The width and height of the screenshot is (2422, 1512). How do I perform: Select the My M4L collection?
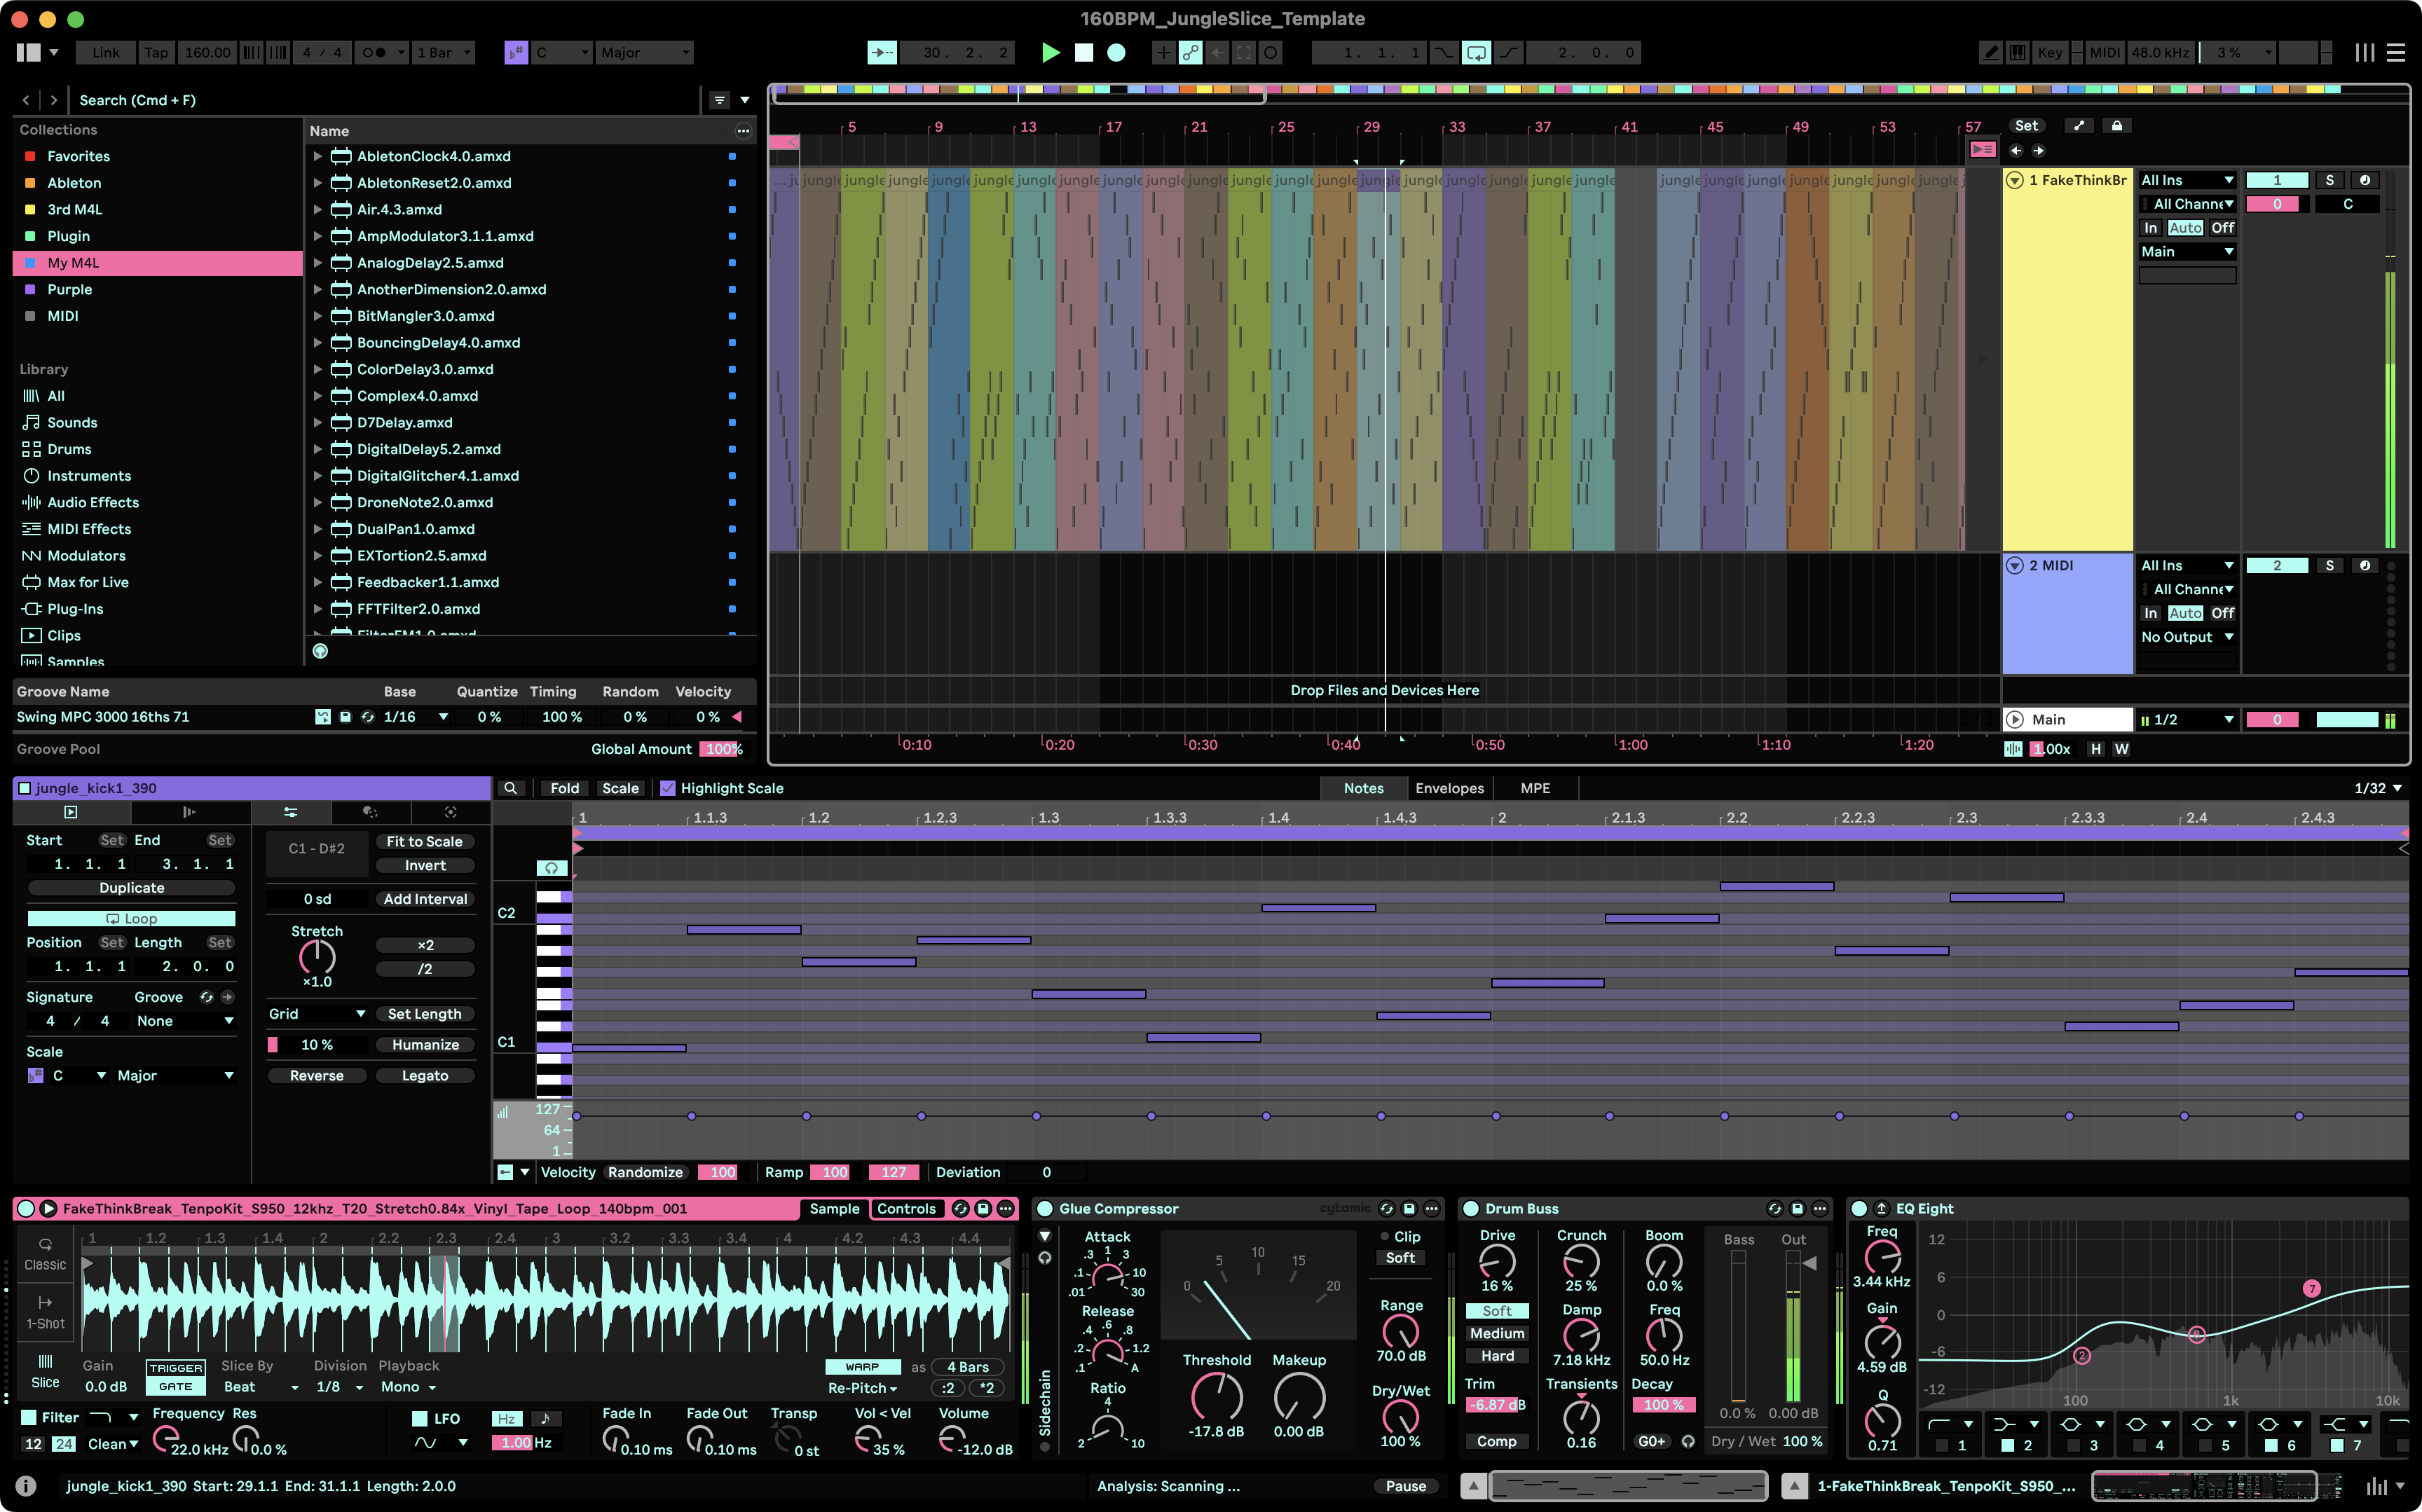(158, 263)
